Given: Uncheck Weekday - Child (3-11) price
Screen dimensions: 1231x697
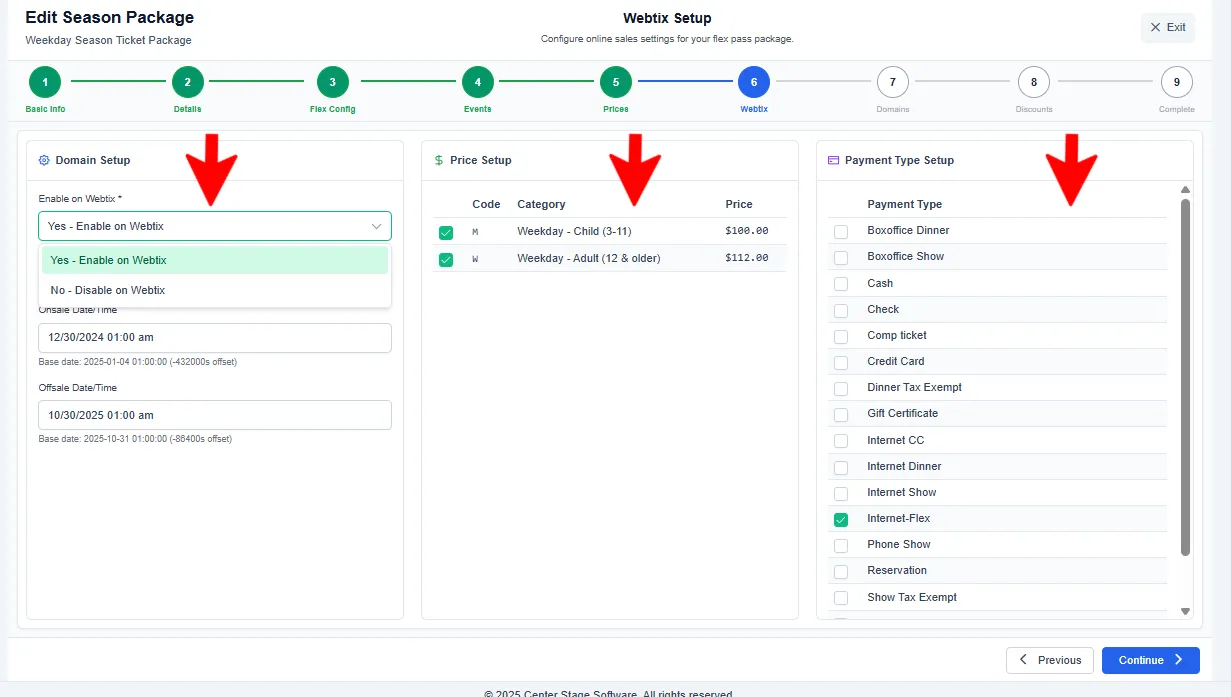Looking at the screenshot, I should click(x=446, y=232).
